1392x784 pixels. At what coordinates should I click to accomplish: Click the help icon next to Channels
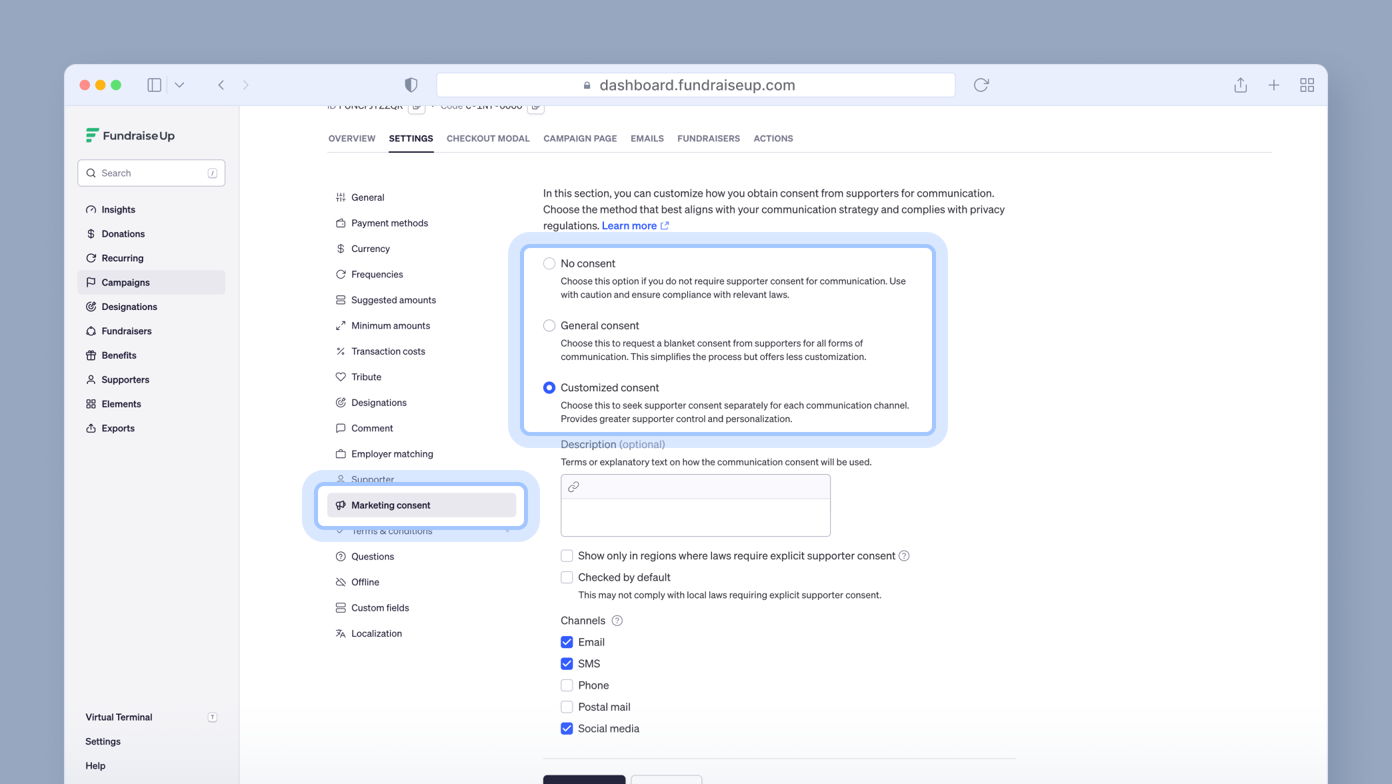coord(617,620)
